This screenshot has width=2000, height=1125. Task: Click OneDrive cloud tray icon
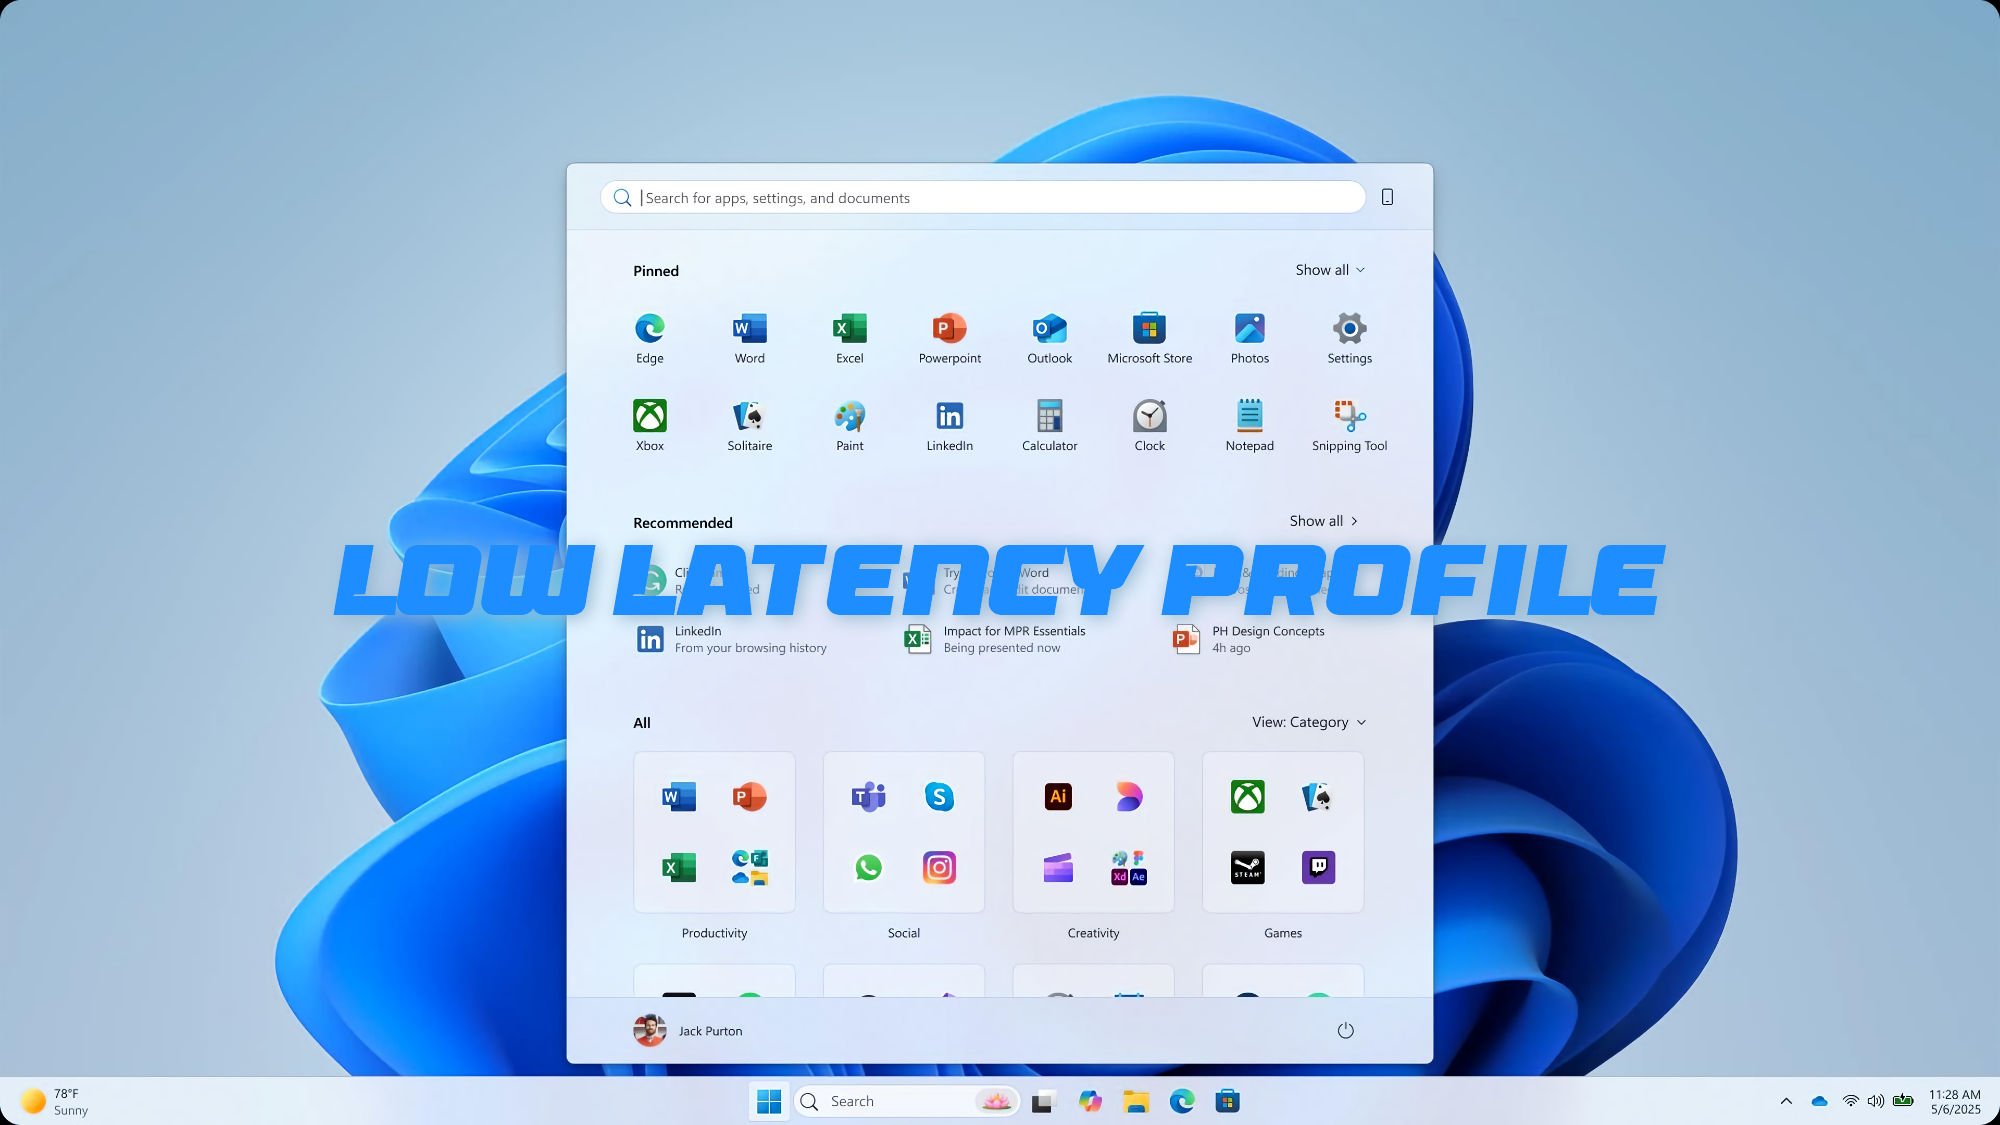tap(1819, 1101)
